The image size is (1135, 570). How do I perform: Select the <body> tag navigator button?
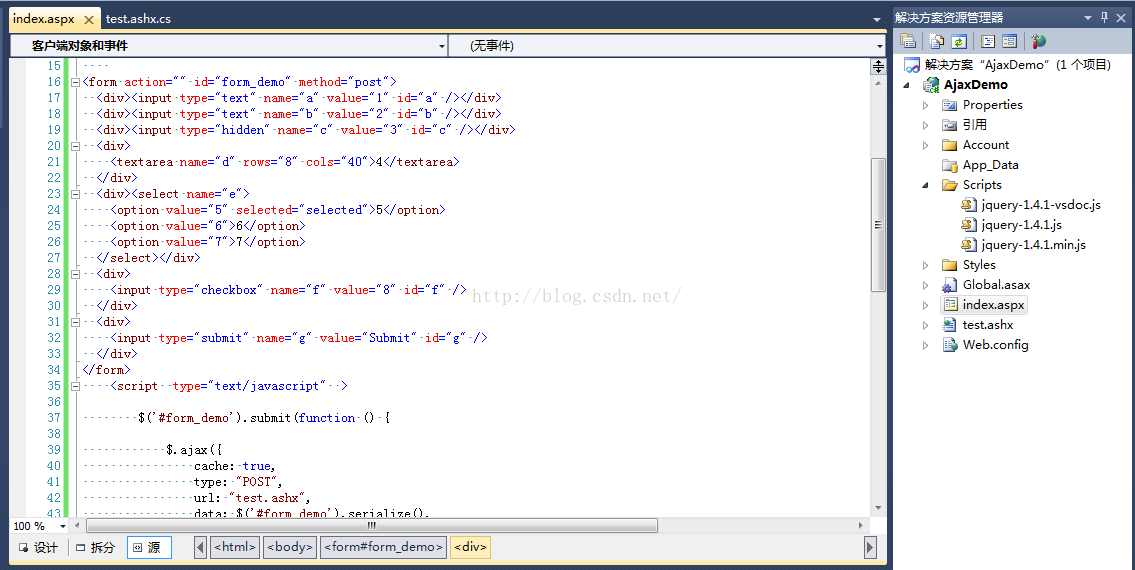(290, 547)
